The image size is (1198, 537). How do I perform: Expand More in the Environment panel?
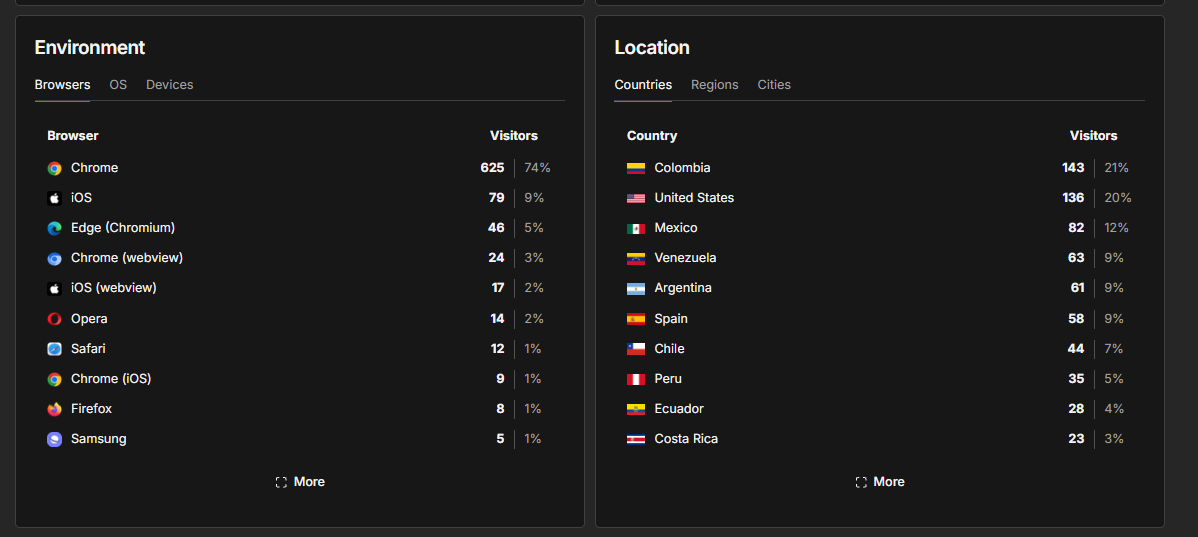(300, 482)
